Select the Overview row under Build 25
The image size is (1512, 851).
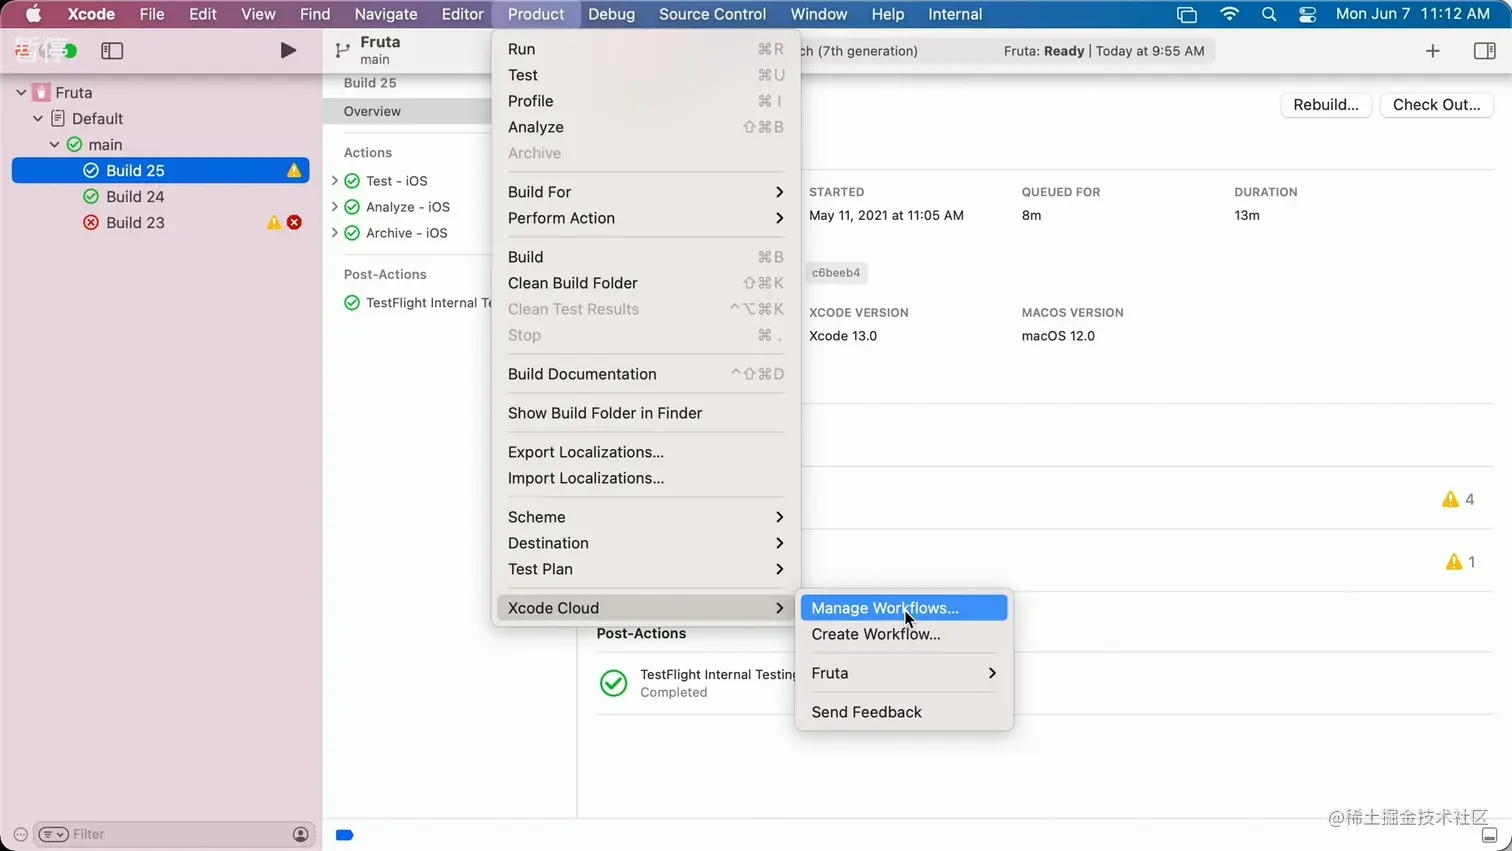[408, 111]
